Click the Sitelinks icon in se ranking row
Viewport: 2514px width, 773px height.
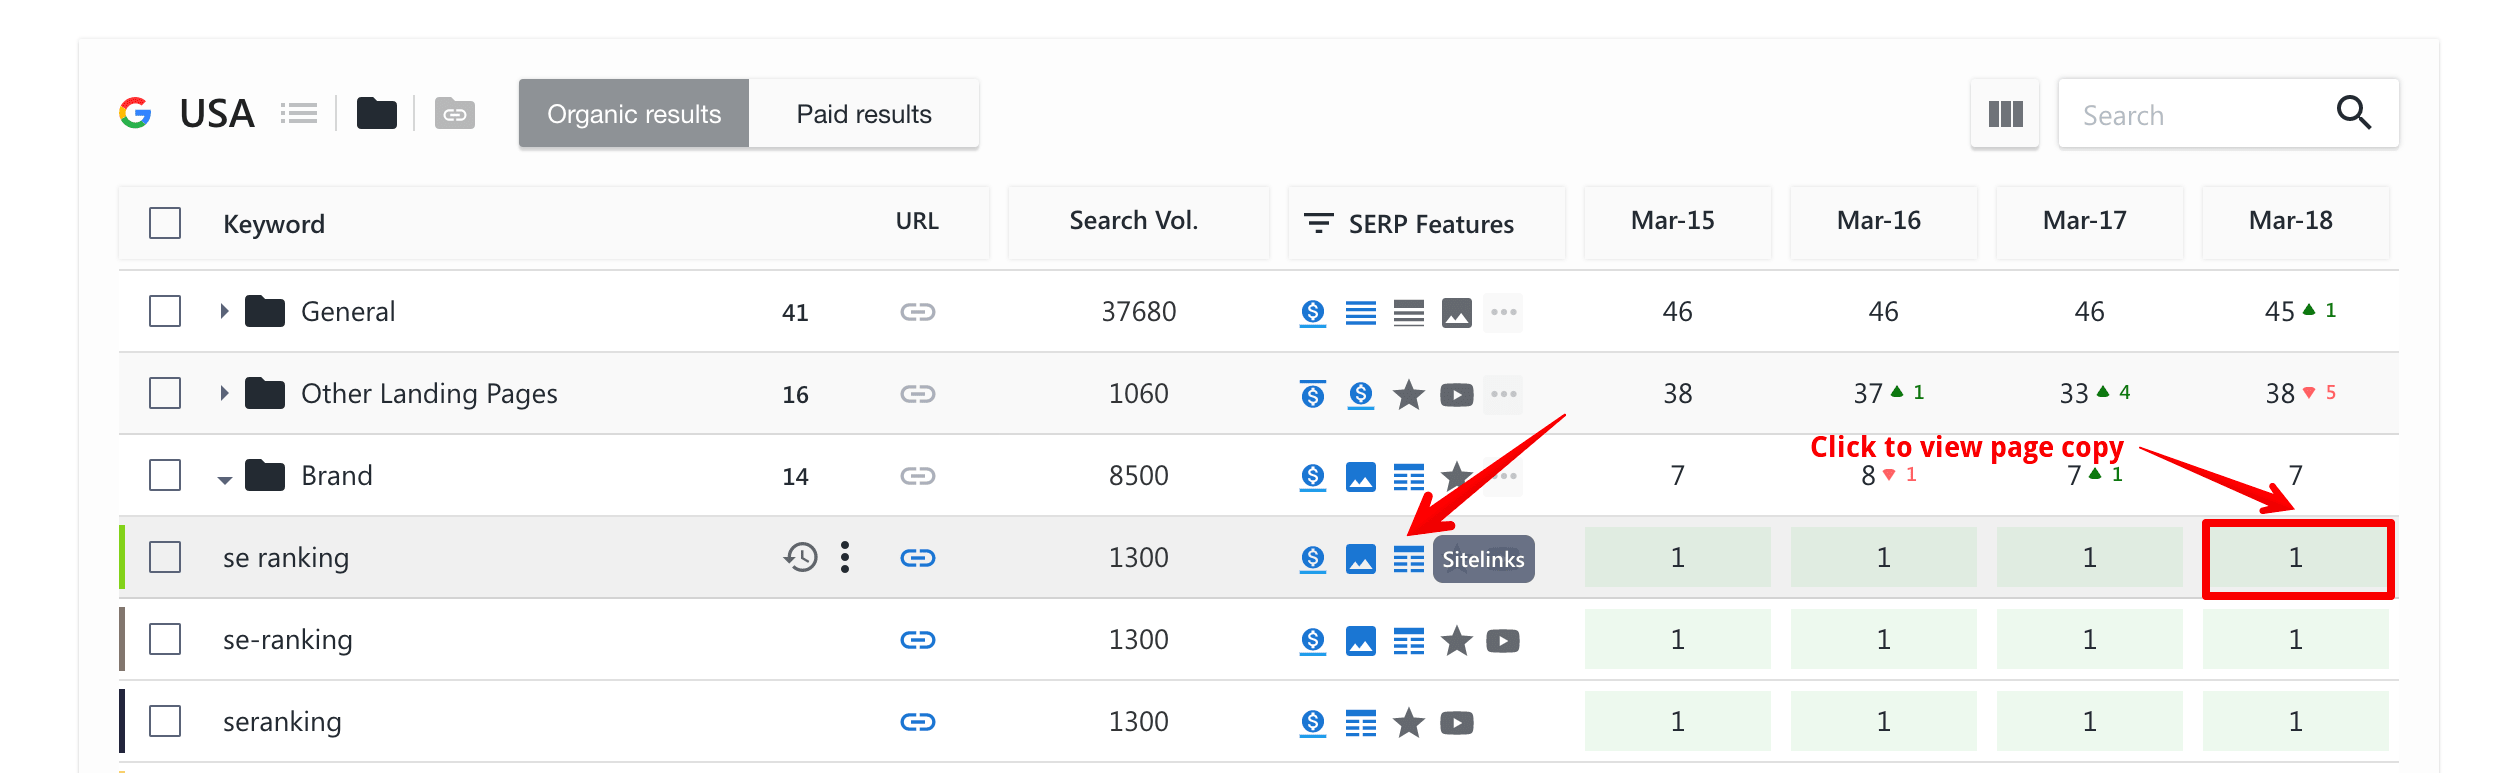[1409, 559]
